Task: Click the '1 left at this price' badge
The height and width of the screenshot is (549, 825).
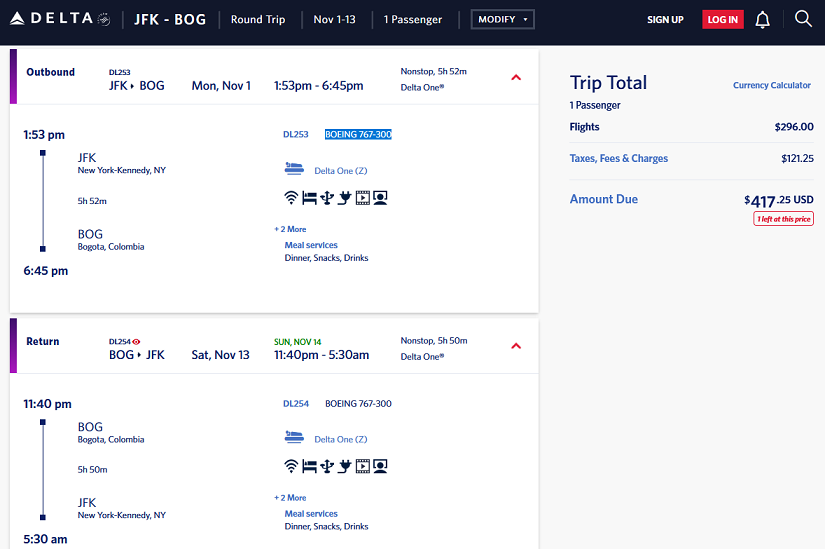Action: tap(783, 219)
